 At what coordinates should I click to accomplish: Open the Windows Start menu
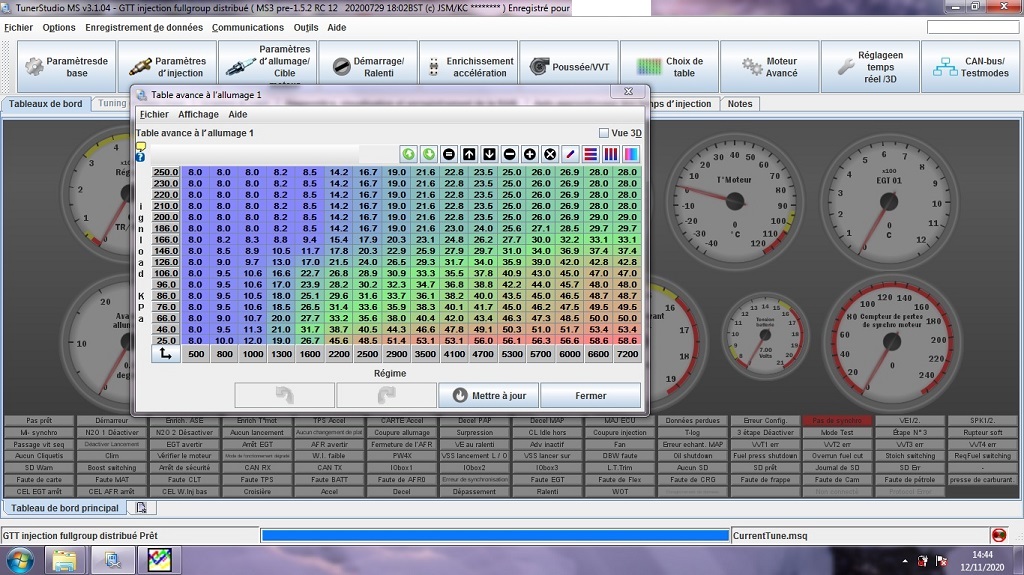pyautogui.click(x=20, y=561)
